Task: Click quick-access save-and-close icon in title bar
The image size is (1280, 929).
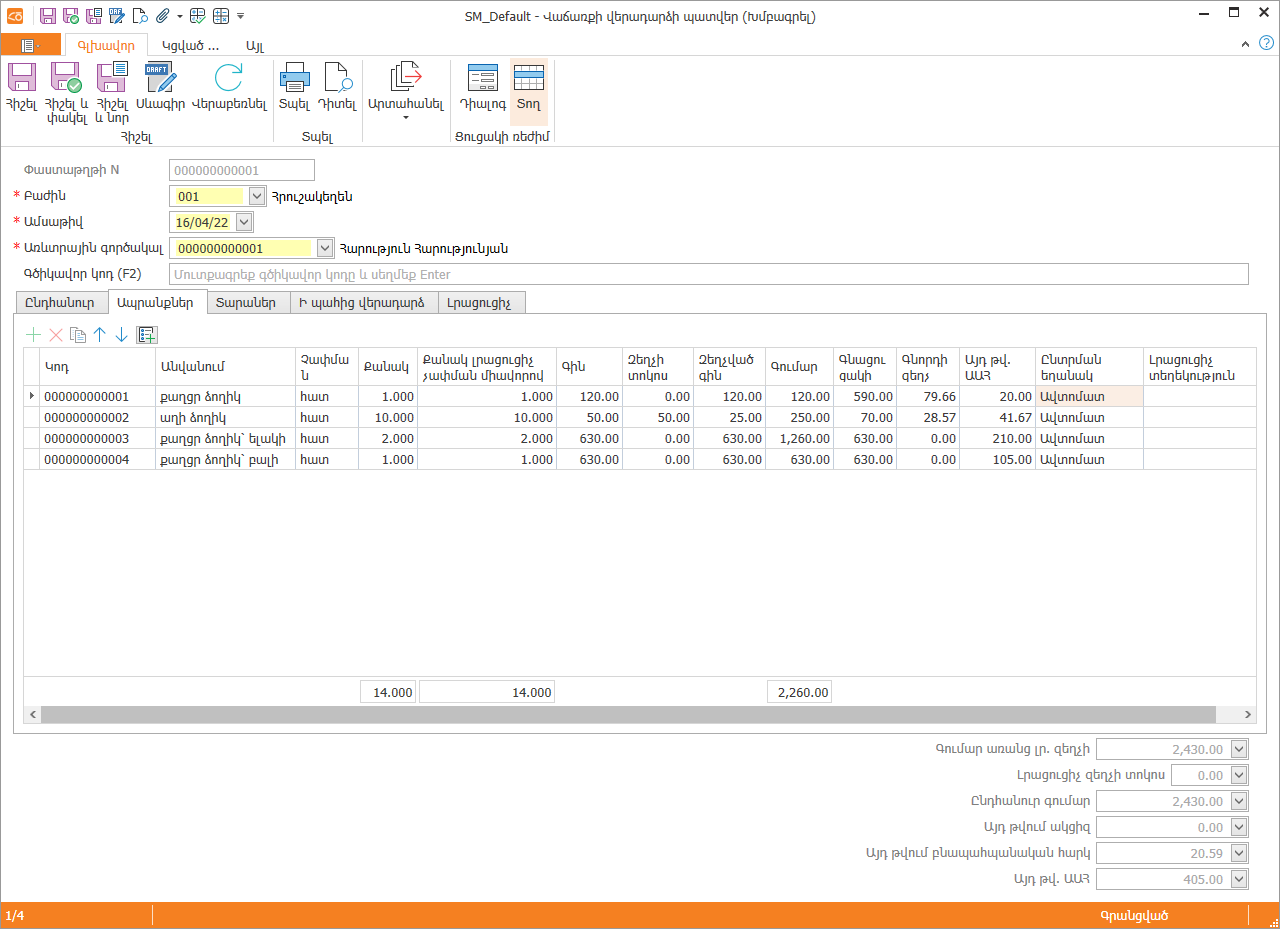Action: click(x=71, y=16)
